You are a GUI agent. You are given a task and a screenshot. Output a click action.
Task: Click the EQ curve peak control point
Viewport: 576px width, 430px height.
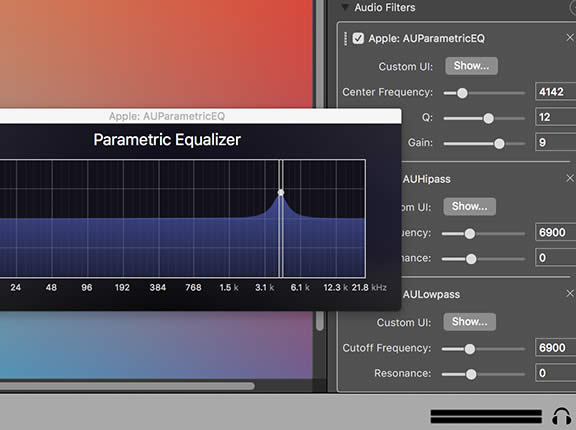click(281, 192)
